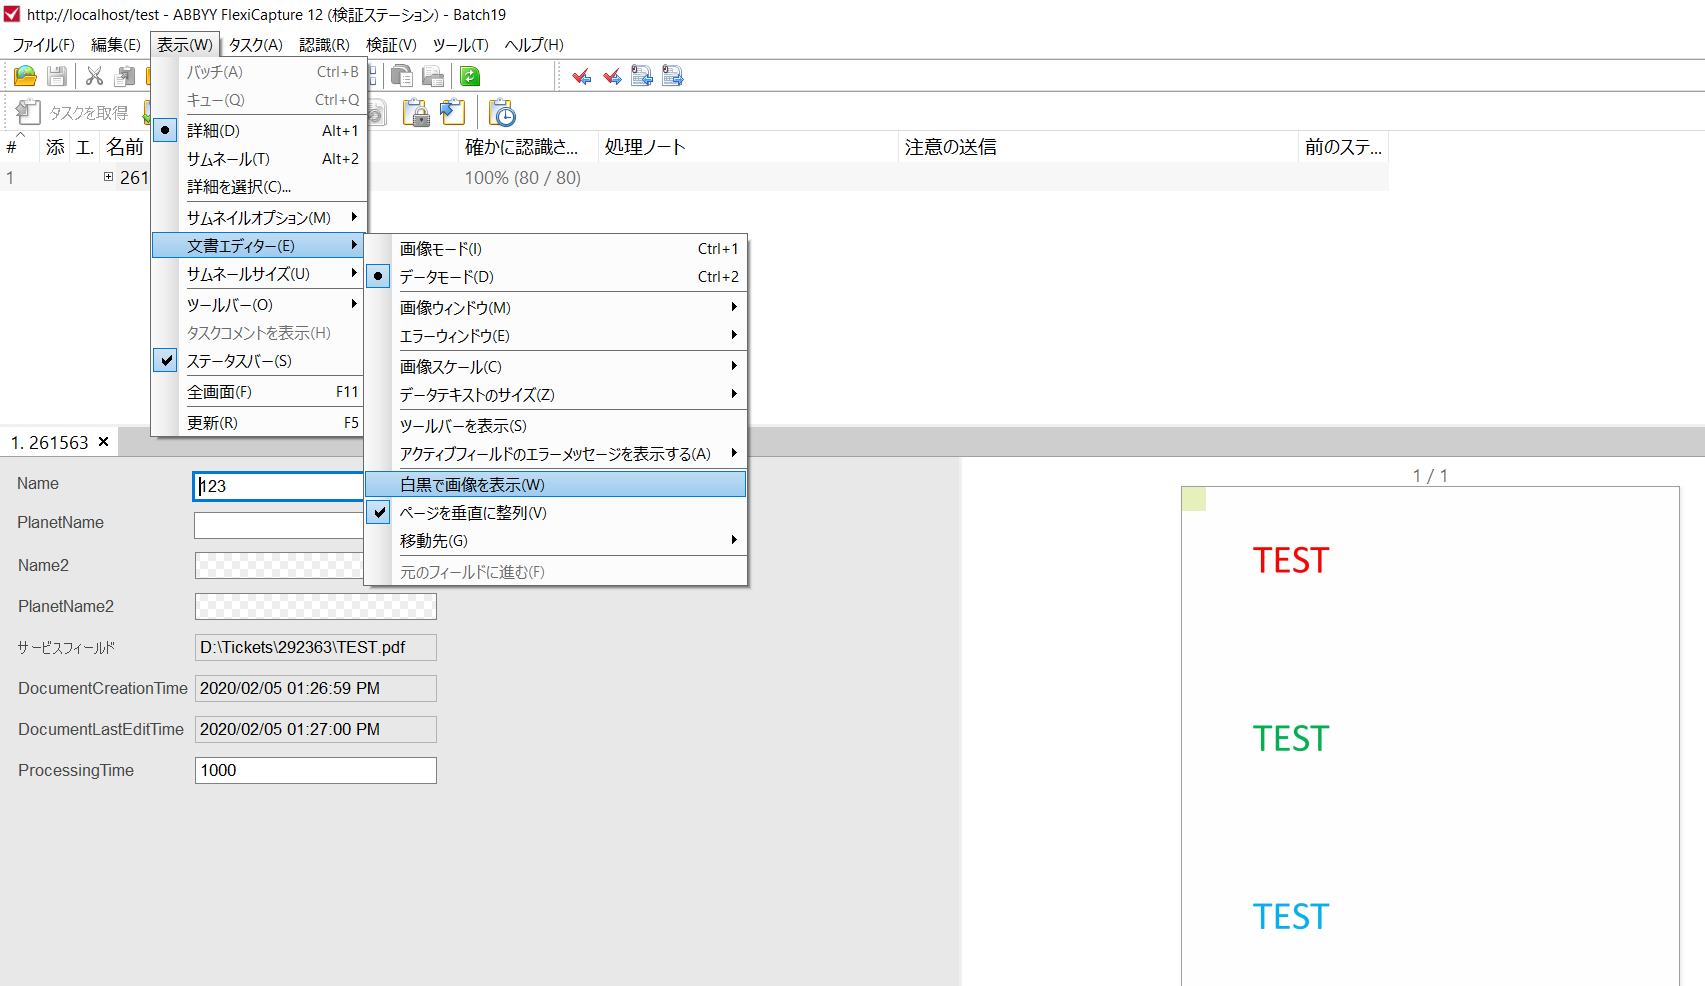The image size is (1705, 986).
Task: Click the green TEST text in document
Action: pos(1290,738)
